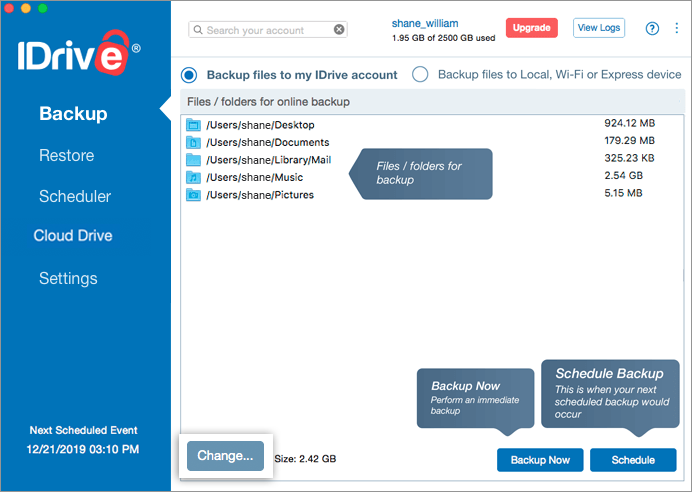692x492 pixels.
Task: Go to the Scheduler section
Action: click(x=75, y=196)
